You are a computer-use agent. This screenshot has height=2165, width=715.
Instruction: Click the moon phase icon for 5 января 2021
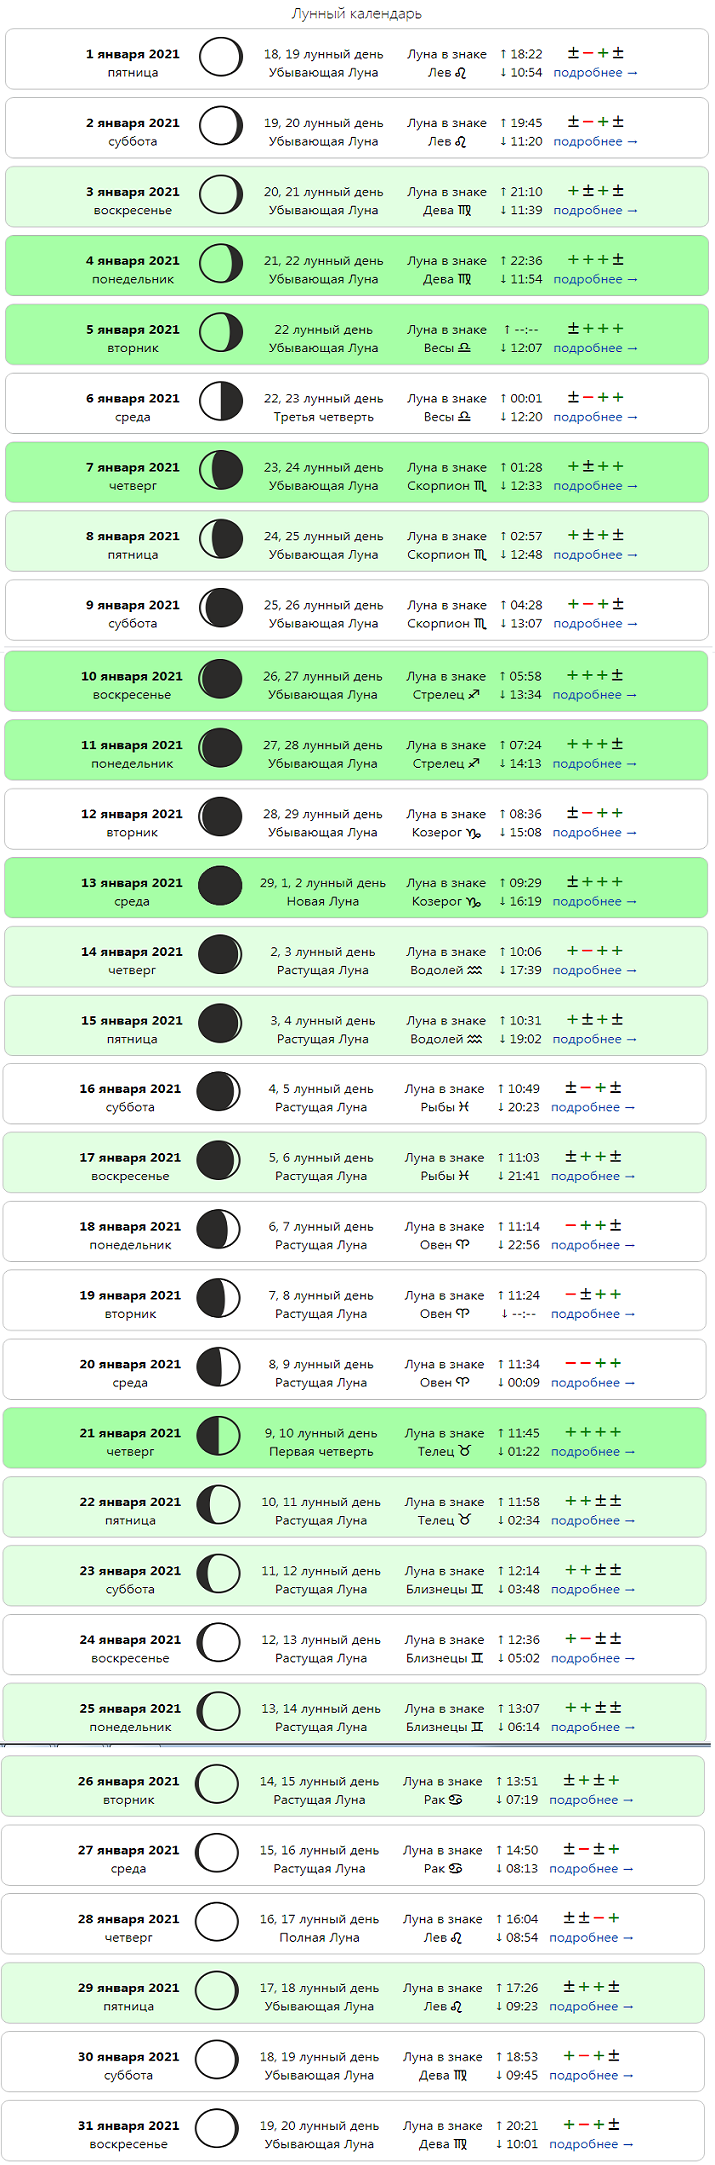[x=221, y=333]
